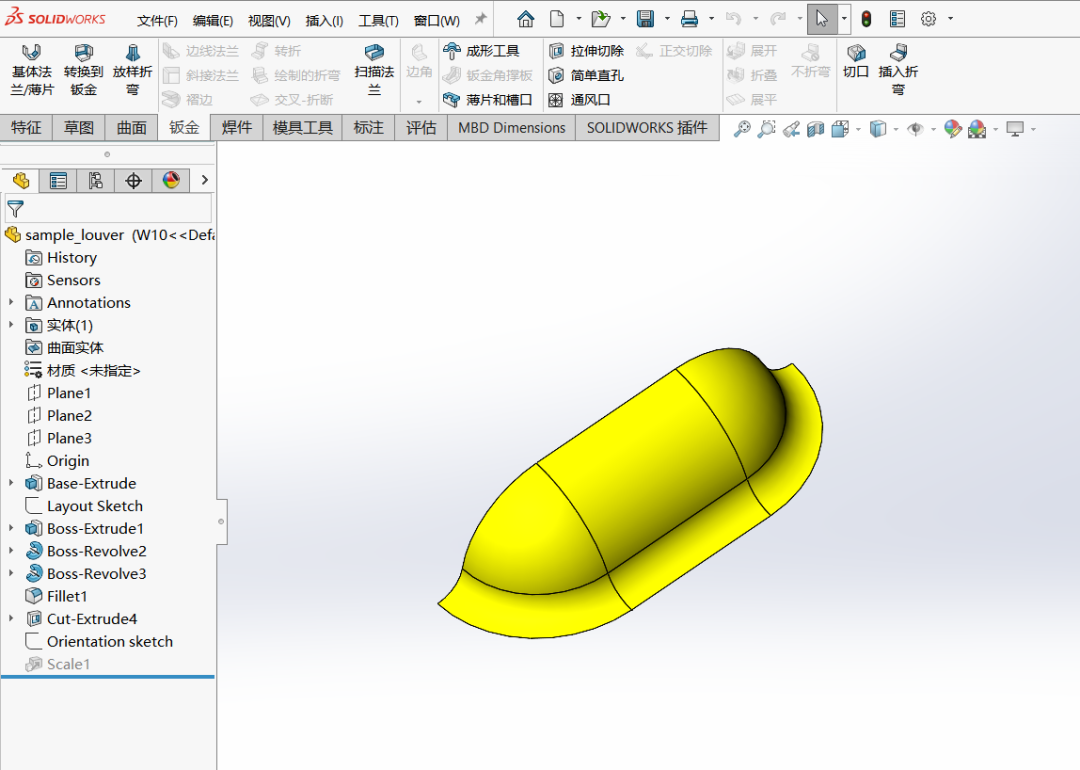Screen dimensions: 1080x770
Task: Expand the Base-Extrude feature node
Action: tap(11, 484)
